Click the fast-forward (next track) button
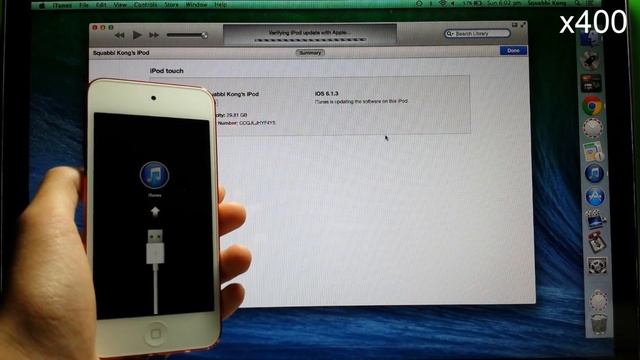Image resolution: width=640 pixels, height=360 pixels. point(154,36)
